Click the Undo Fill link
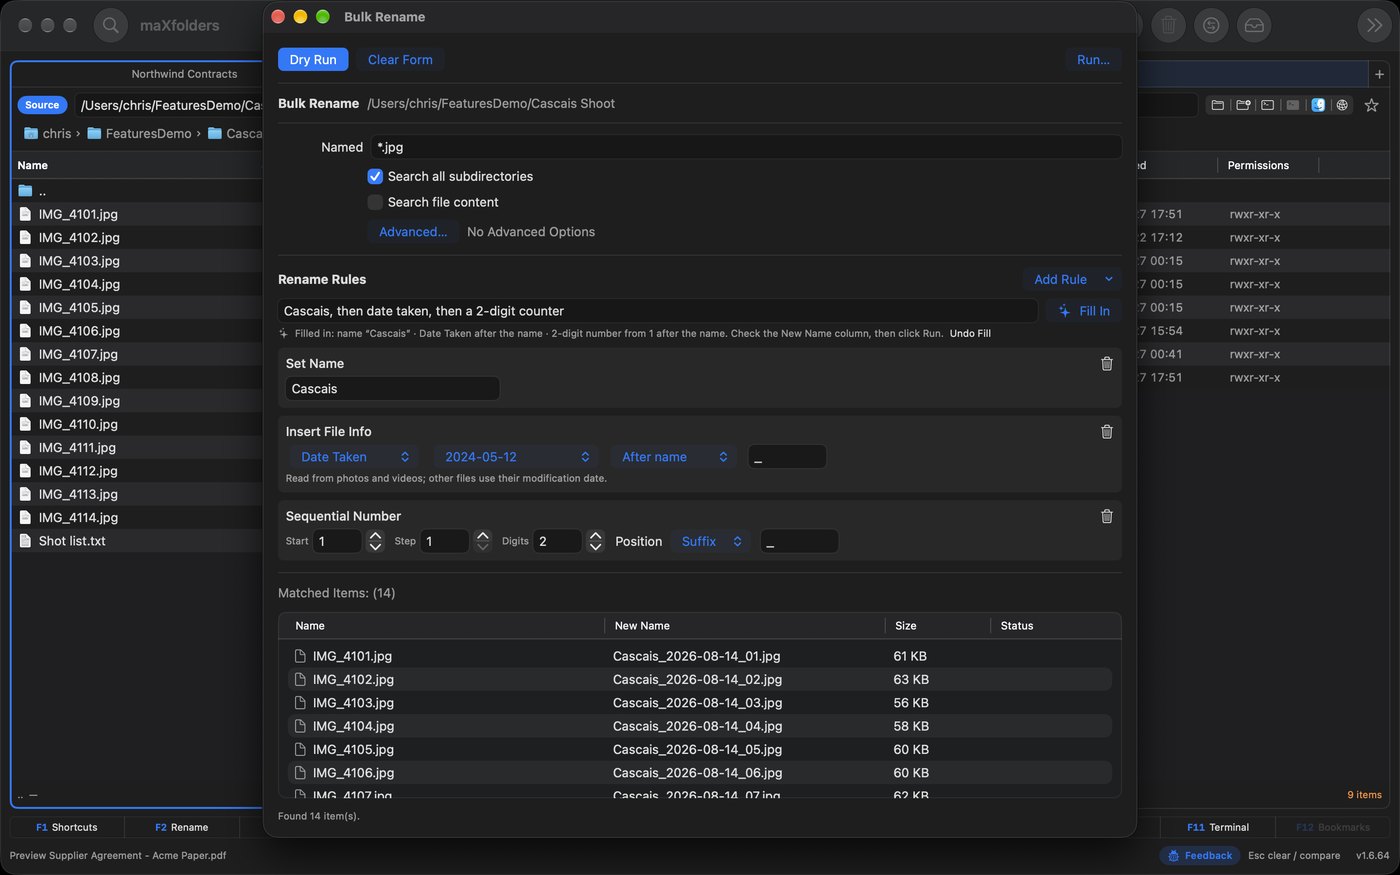The height and width of the screenshot is (875, 1400). click(970, 334)
